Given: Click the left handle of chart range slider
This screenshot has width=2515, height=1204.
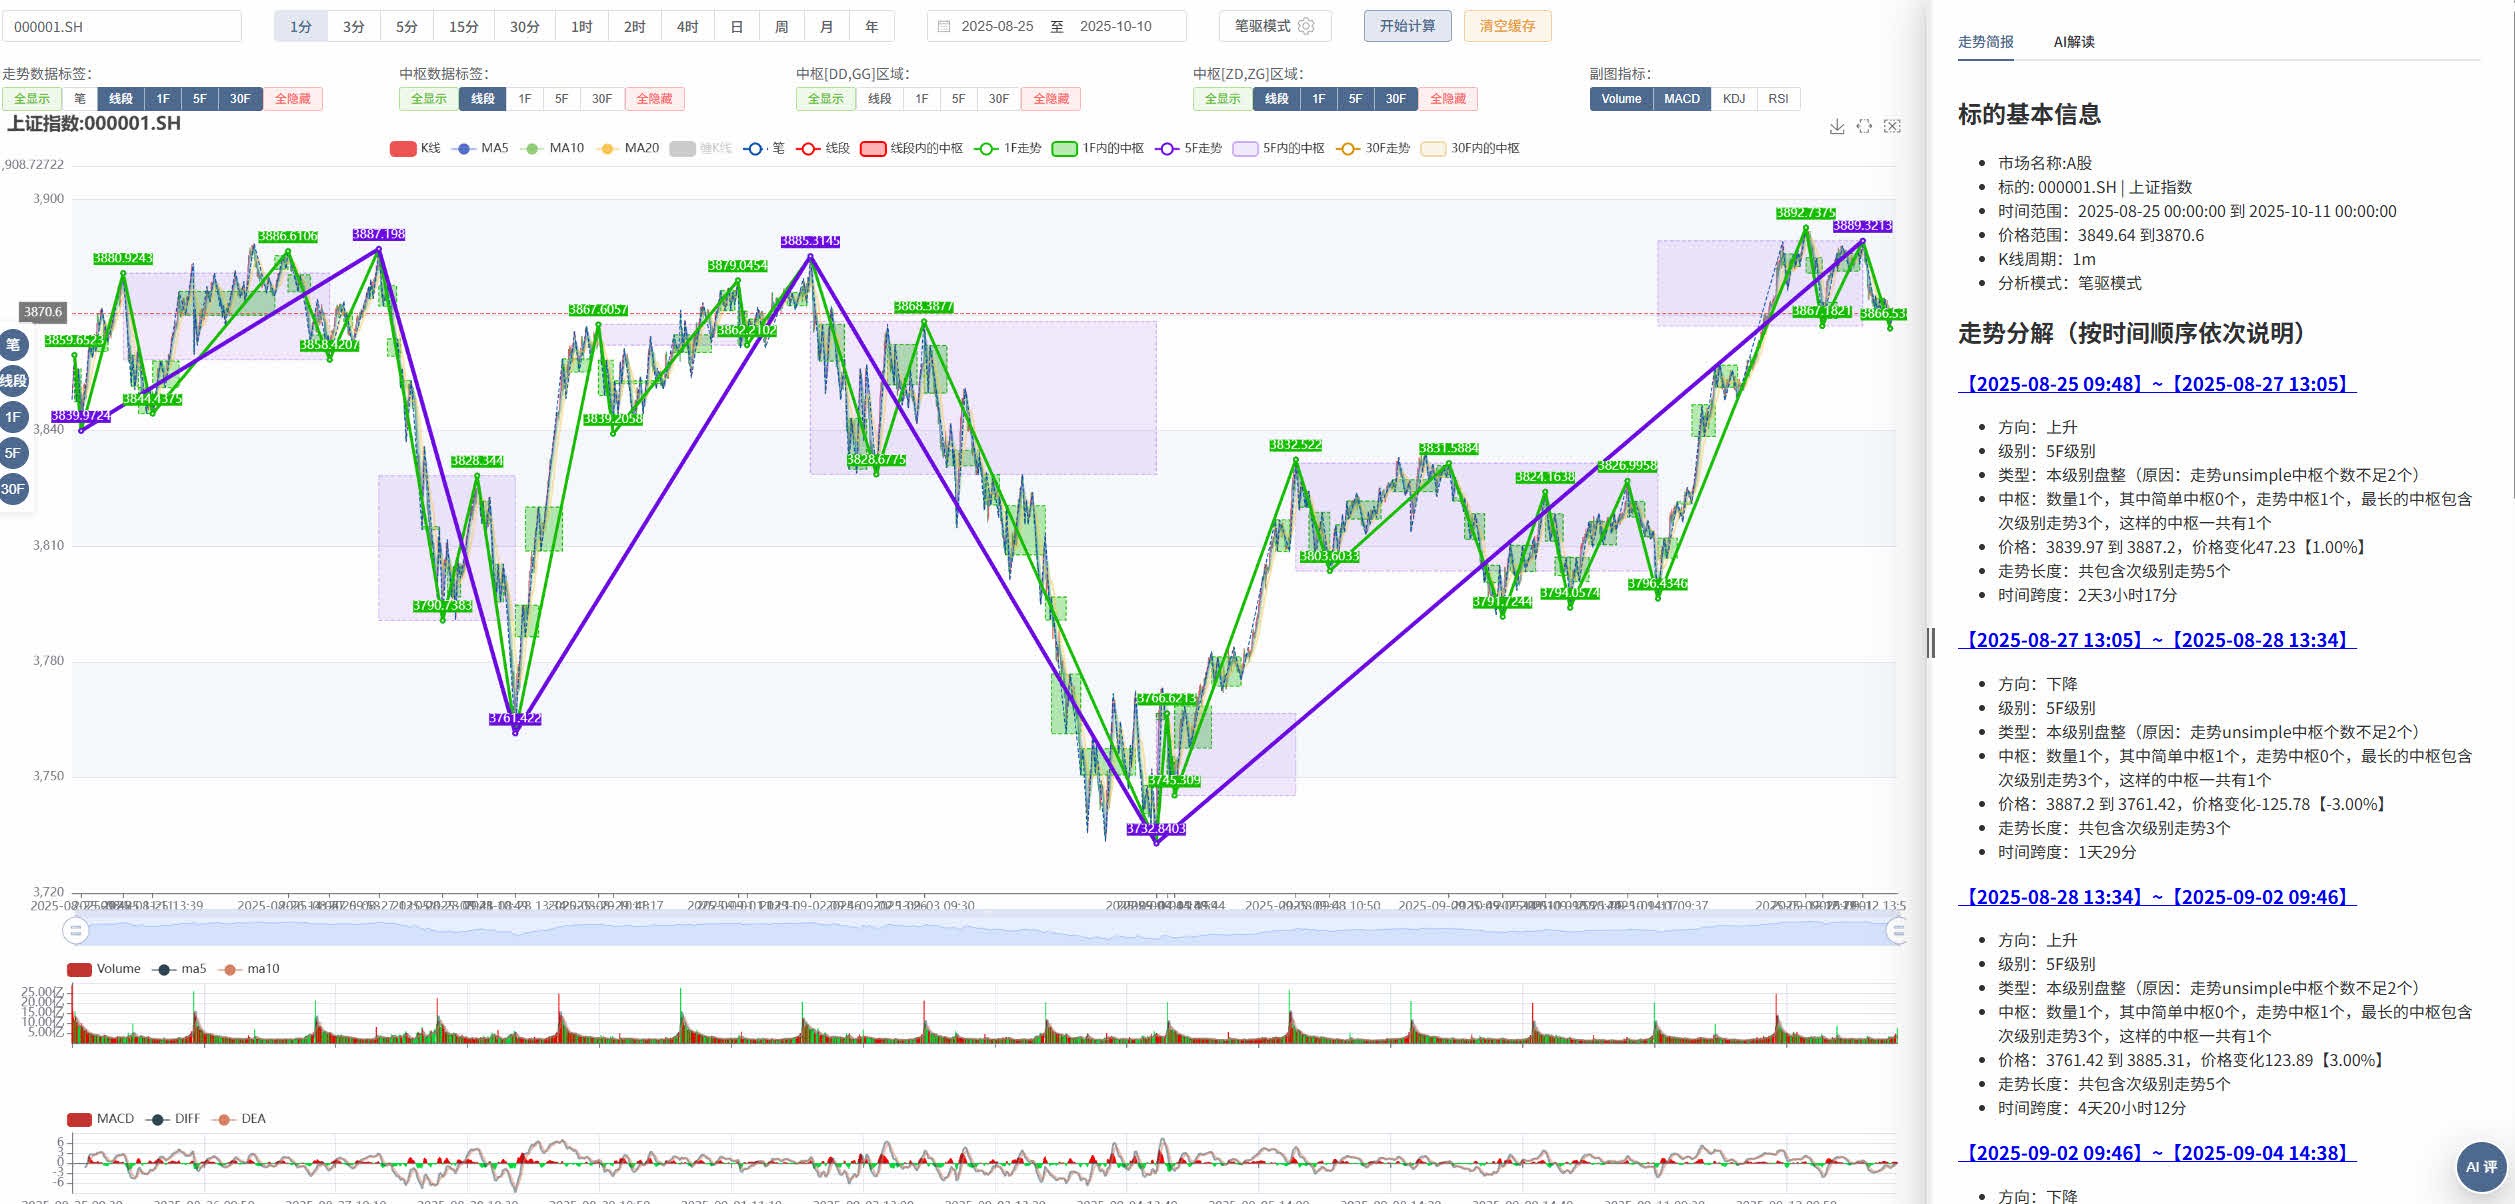Looking at the screenshot, I should click(x=75, y=931).
